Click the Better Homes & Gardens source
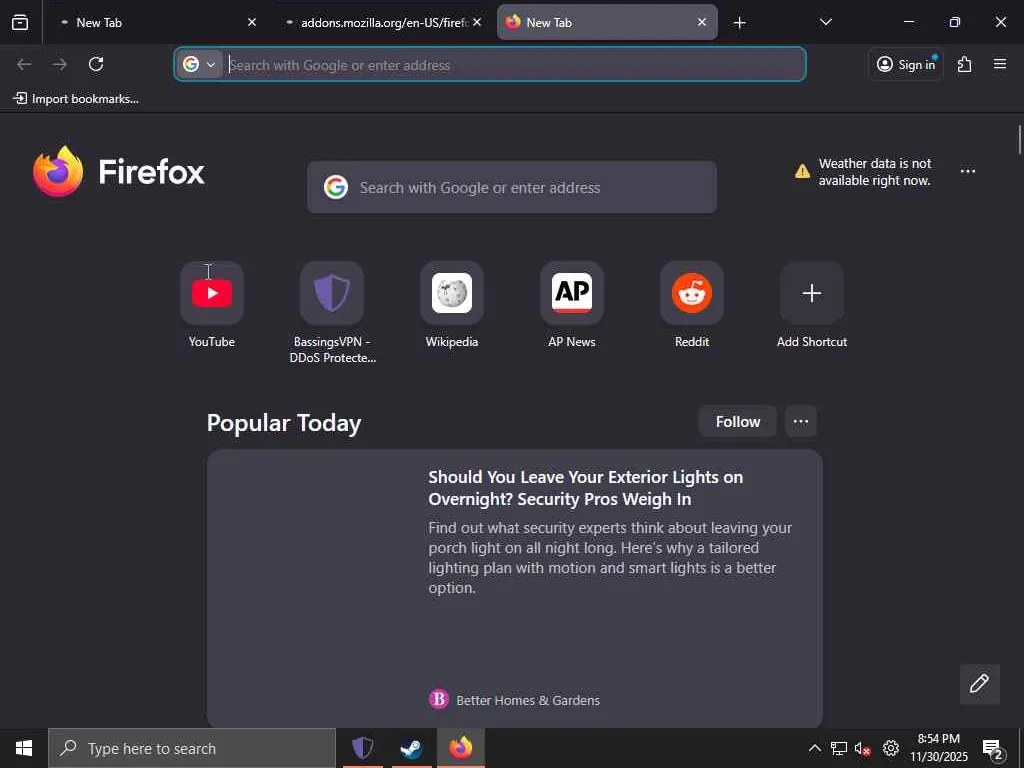Viewport: 1024px width, 768px height. [514, 700]
